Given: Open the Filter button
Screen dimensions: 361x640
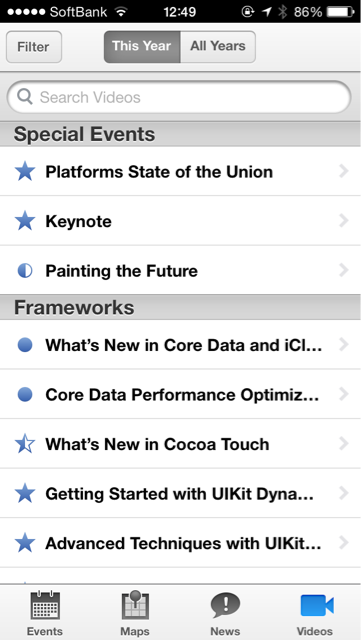Looking at the screenshot, I should [34, 47].
